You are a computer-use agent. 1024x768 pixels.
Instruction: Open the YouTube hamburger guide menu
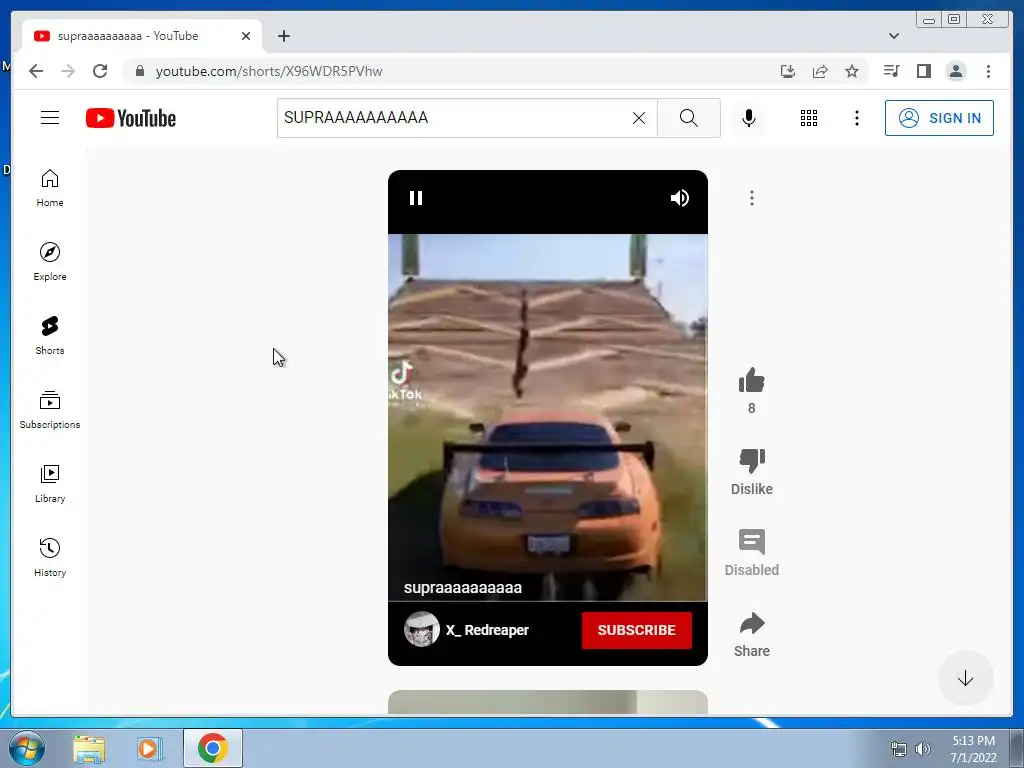(x=50, y=118)
